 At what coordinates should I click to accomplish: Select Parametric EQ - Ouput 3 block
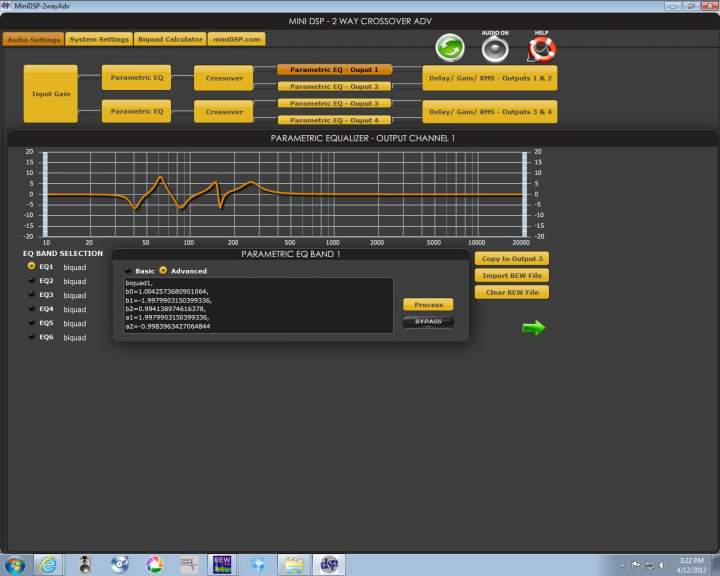click(334, 103)
